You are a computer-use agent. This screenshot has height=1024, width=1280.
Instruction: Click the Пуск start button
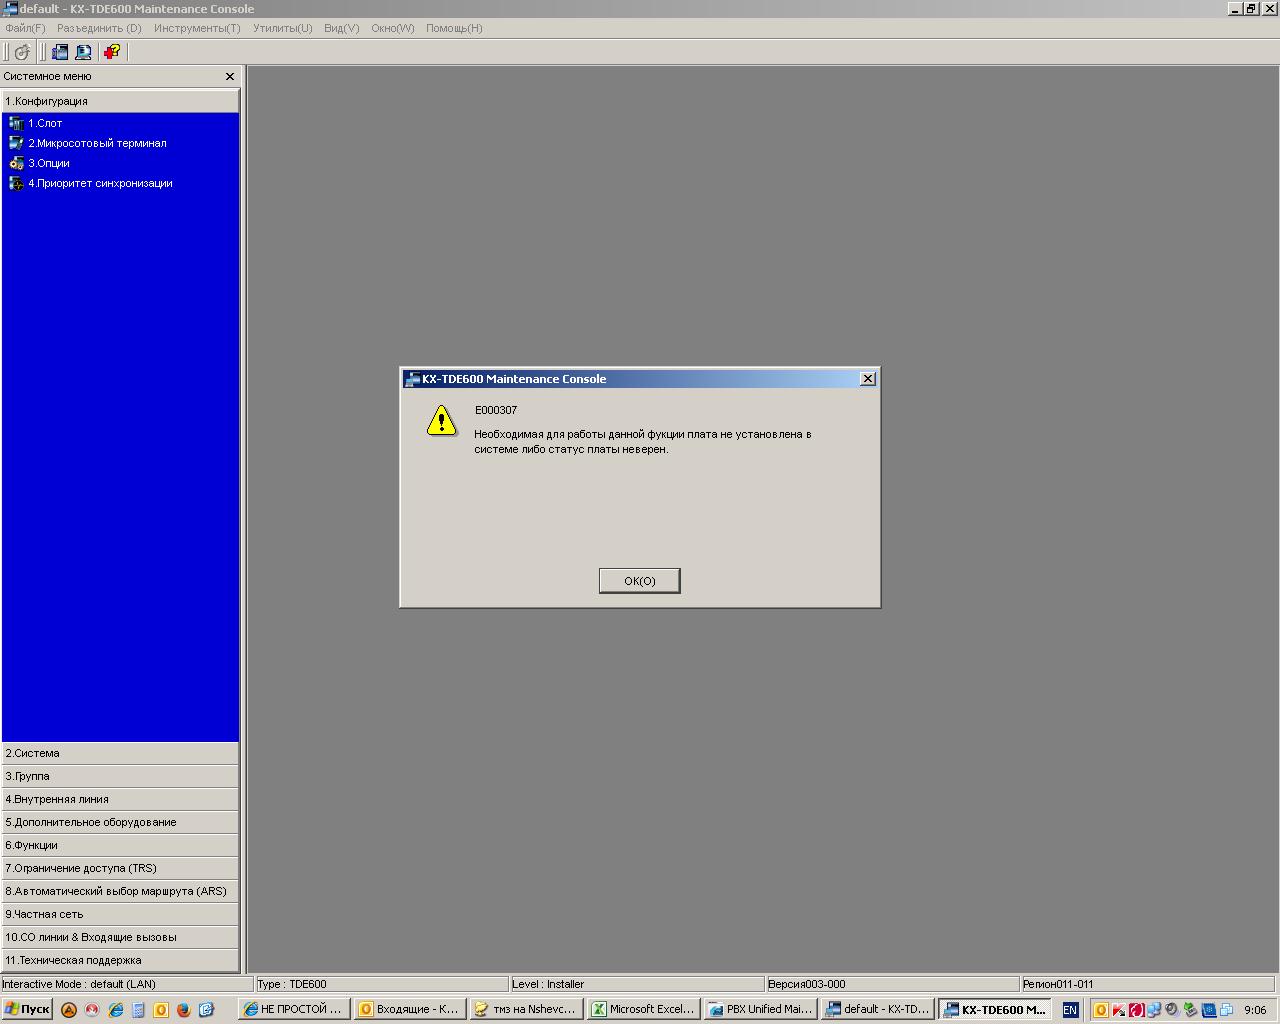click(27, 1010)
